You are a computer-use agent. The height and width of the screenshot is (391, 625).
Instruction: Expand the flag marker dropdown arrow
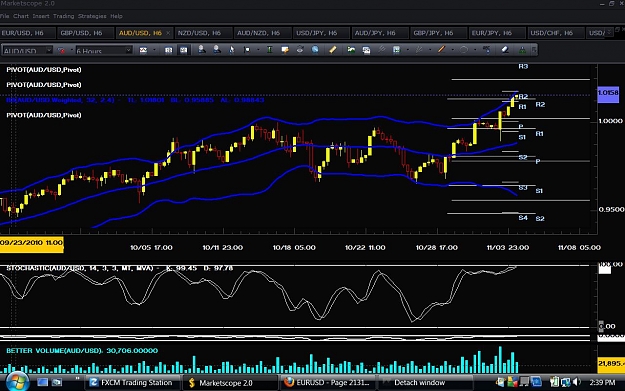(258, 50)
